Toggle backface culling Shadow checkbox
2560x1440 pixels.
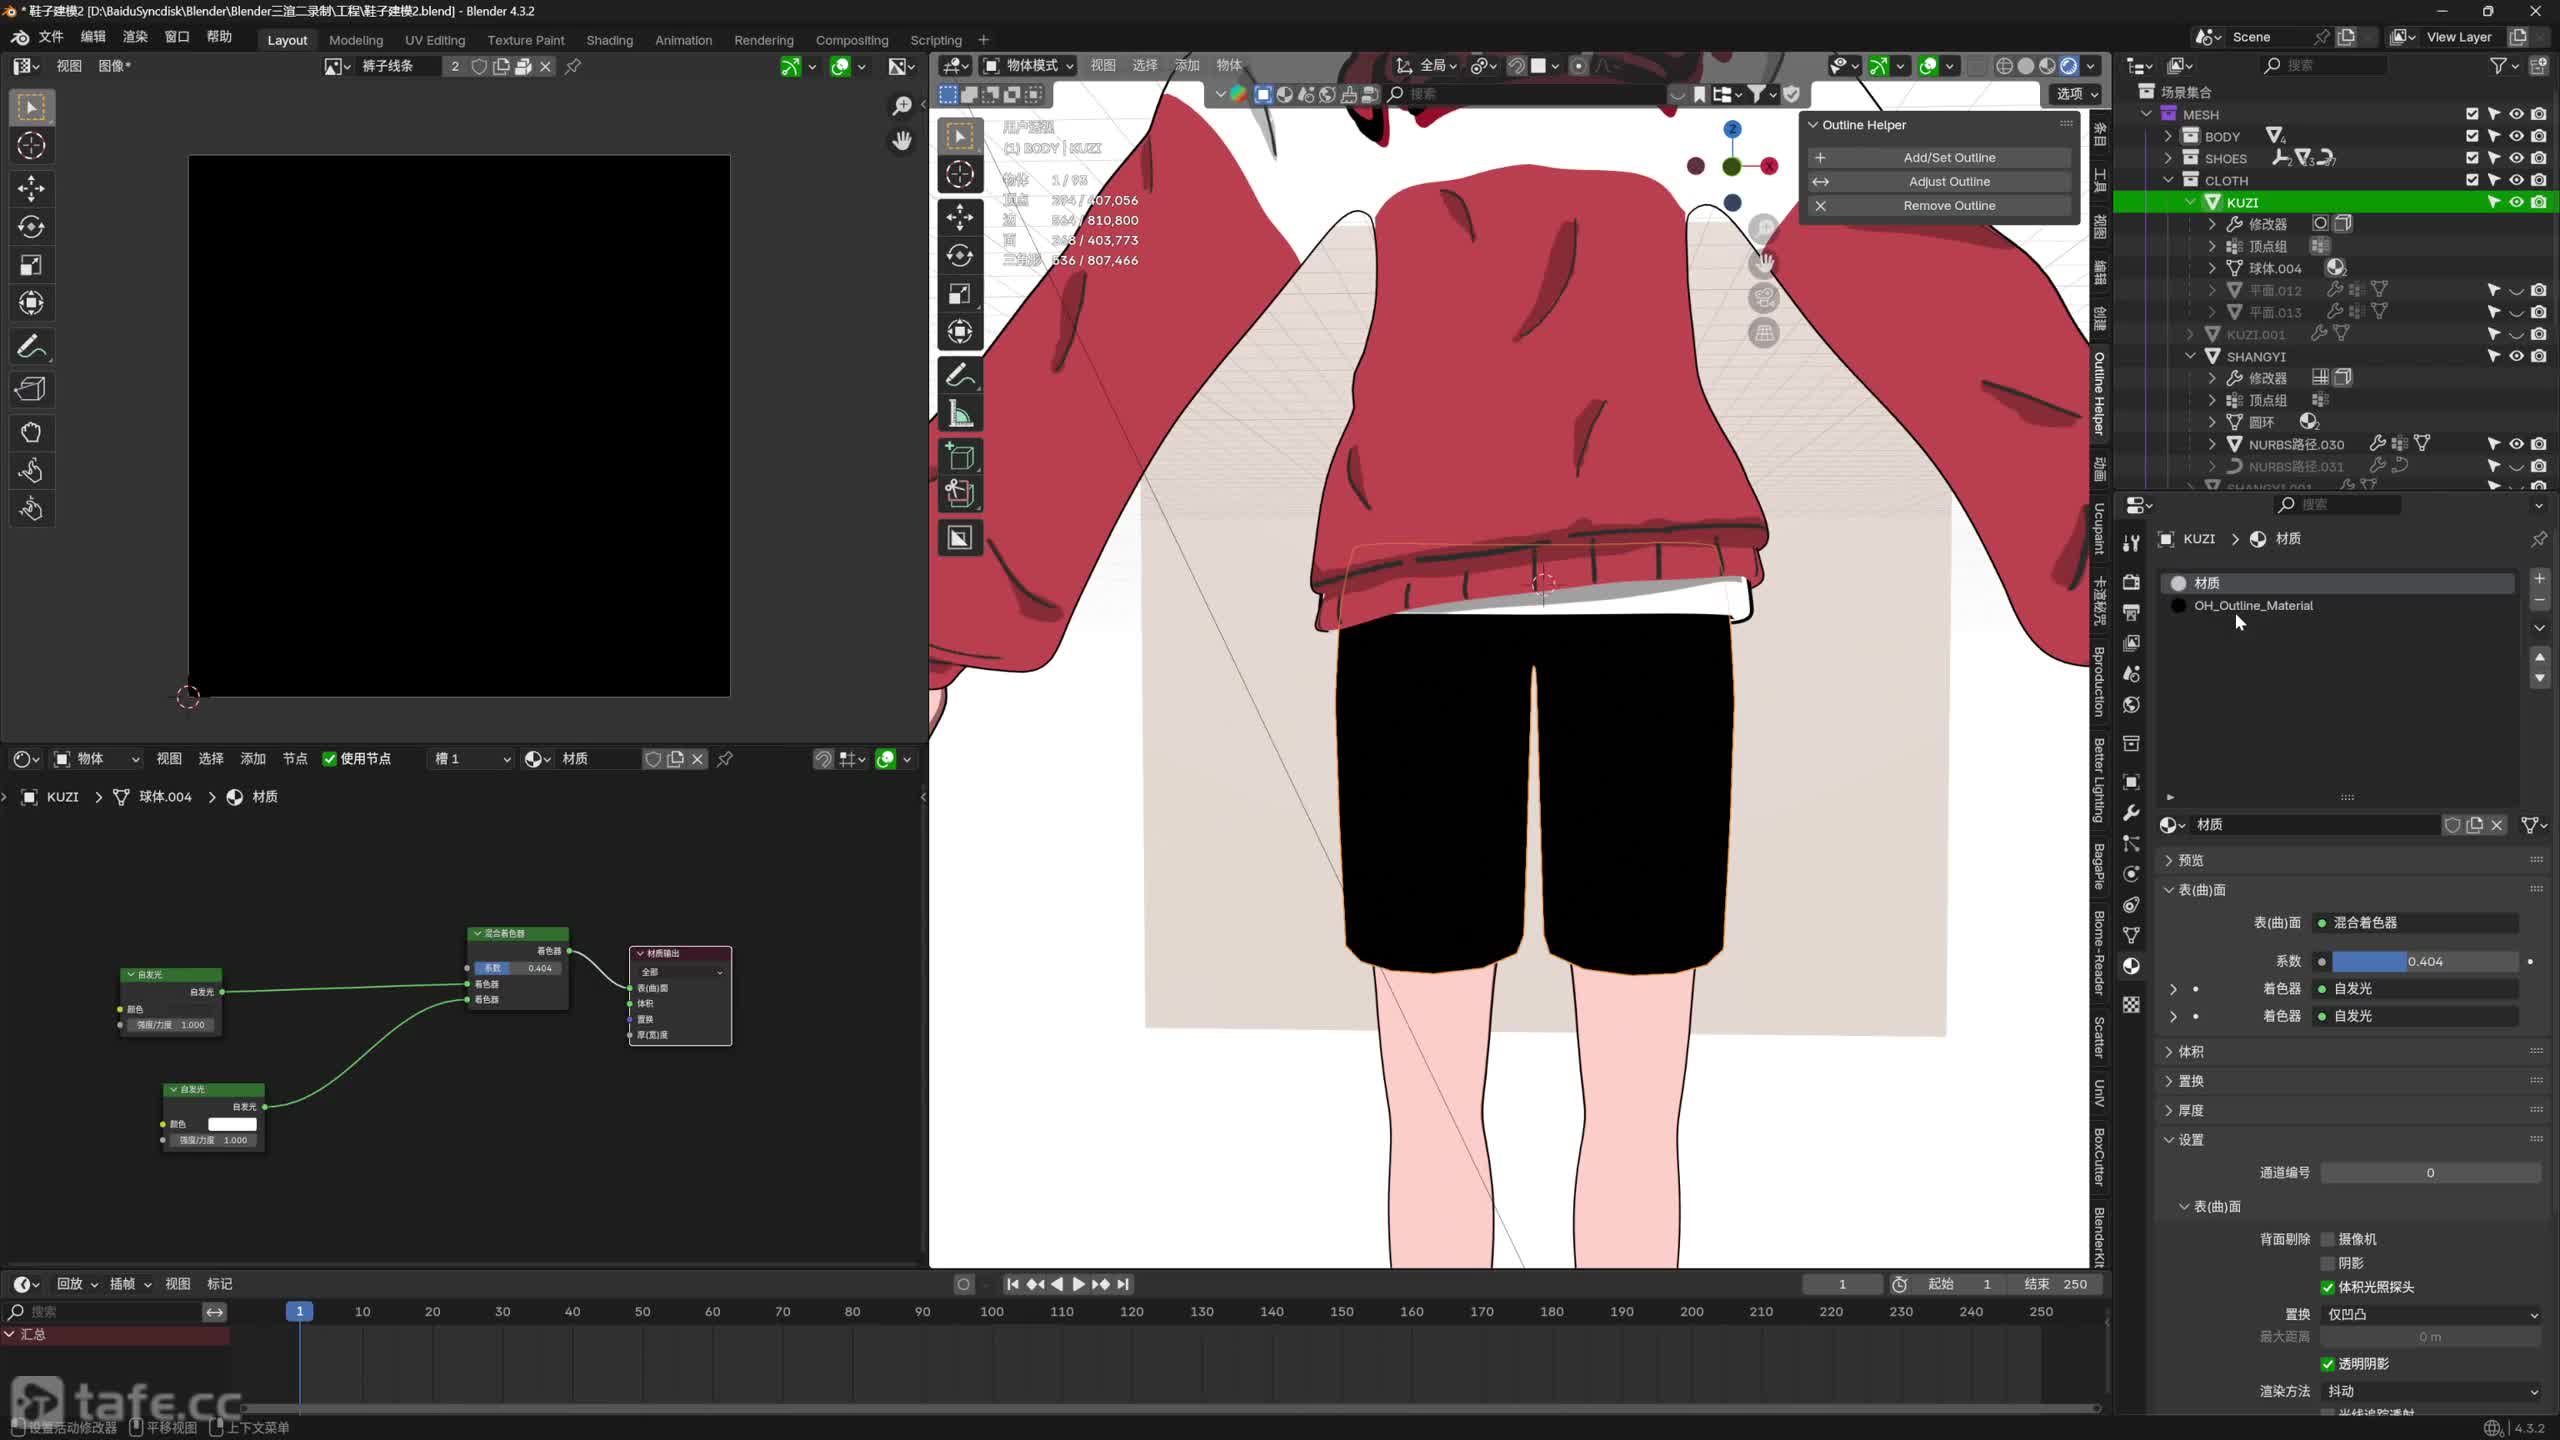[x=2328, y=1263]
